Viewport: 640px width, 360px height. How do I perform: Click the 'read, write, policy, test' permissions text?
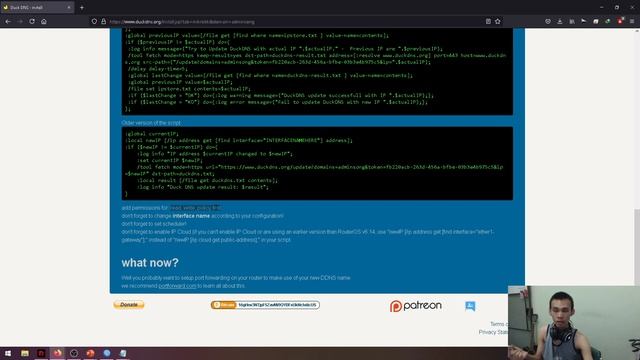point(196,208)
